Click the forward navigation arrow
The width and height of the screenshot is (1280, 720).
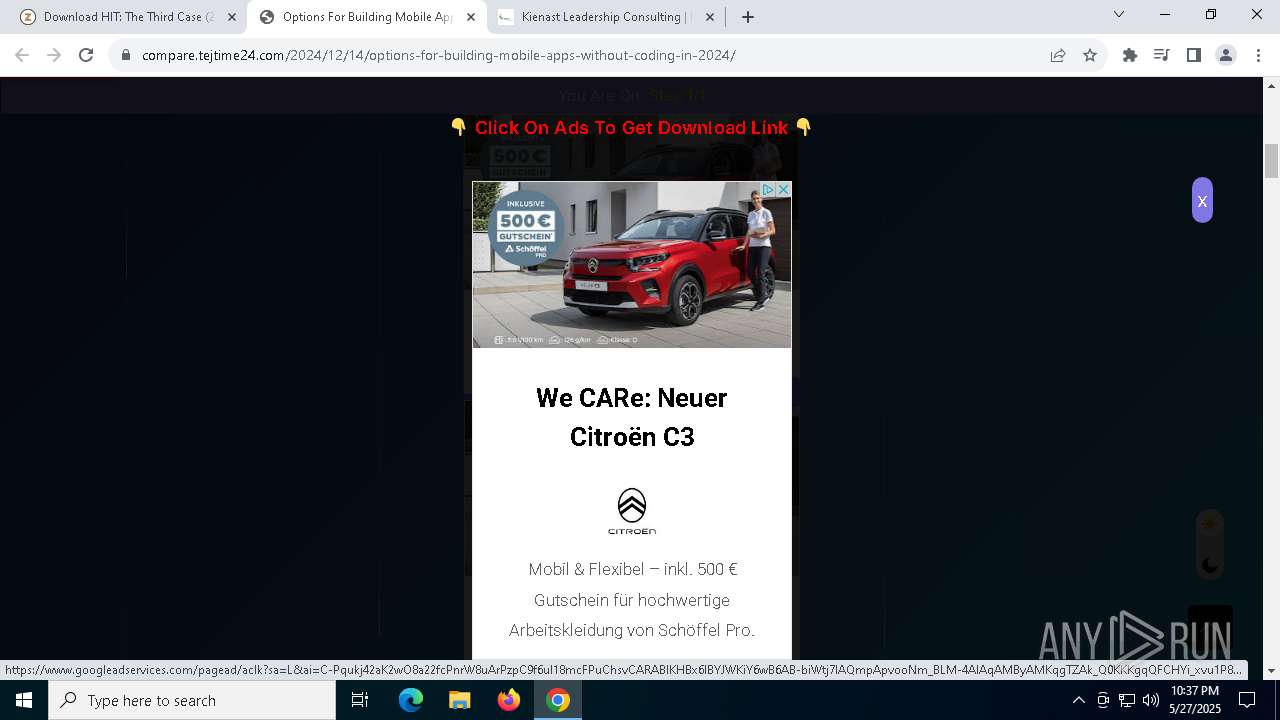pyautogui.click(x=54, y=55)
